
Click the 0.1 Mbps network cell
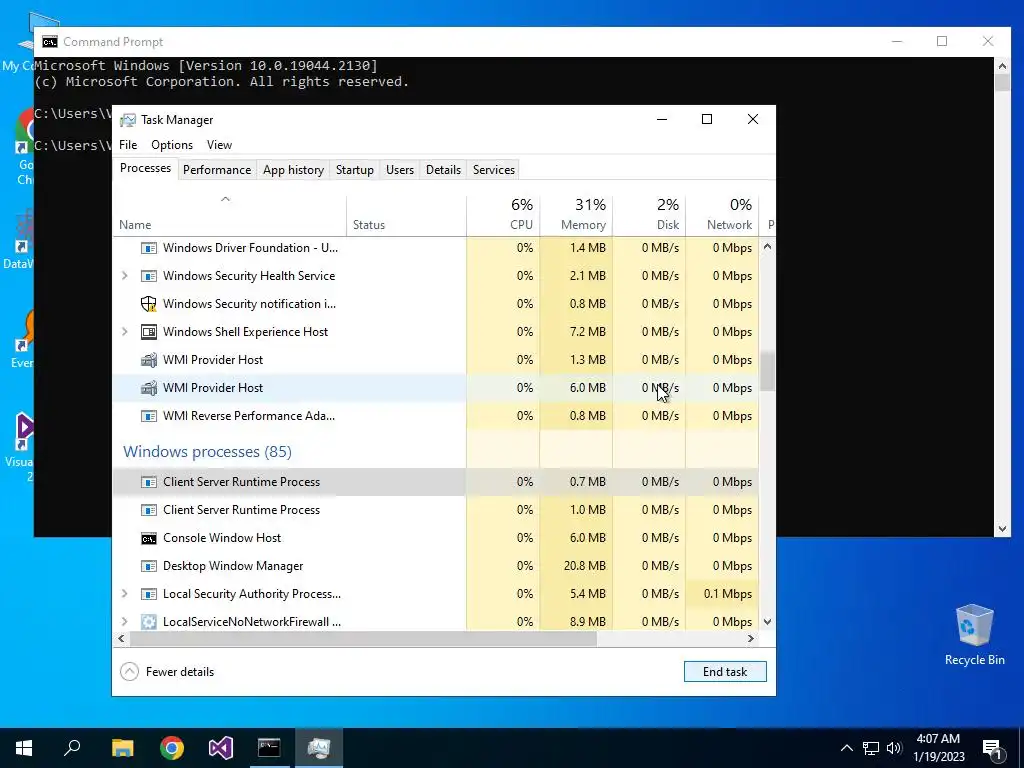(722, 594)
